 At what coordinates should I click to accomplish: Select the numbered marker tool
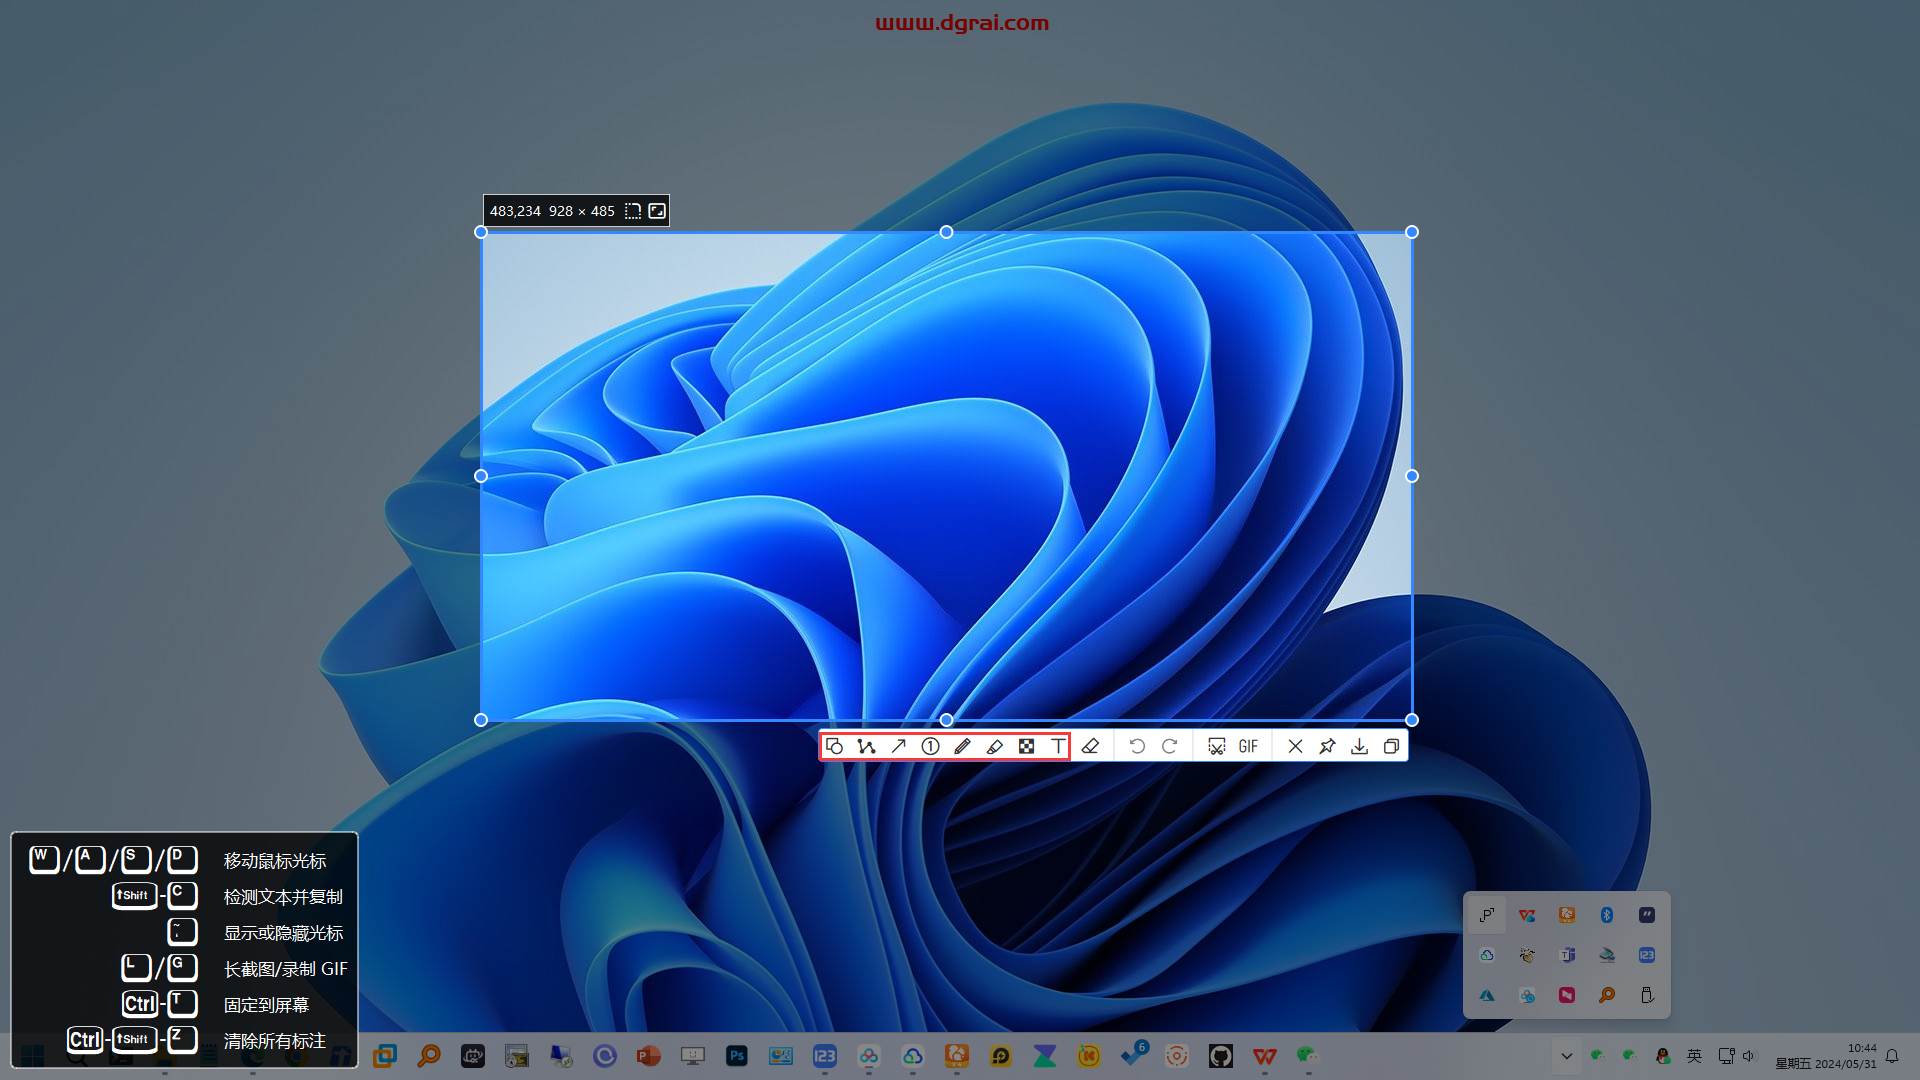click(x=930, y=746)
